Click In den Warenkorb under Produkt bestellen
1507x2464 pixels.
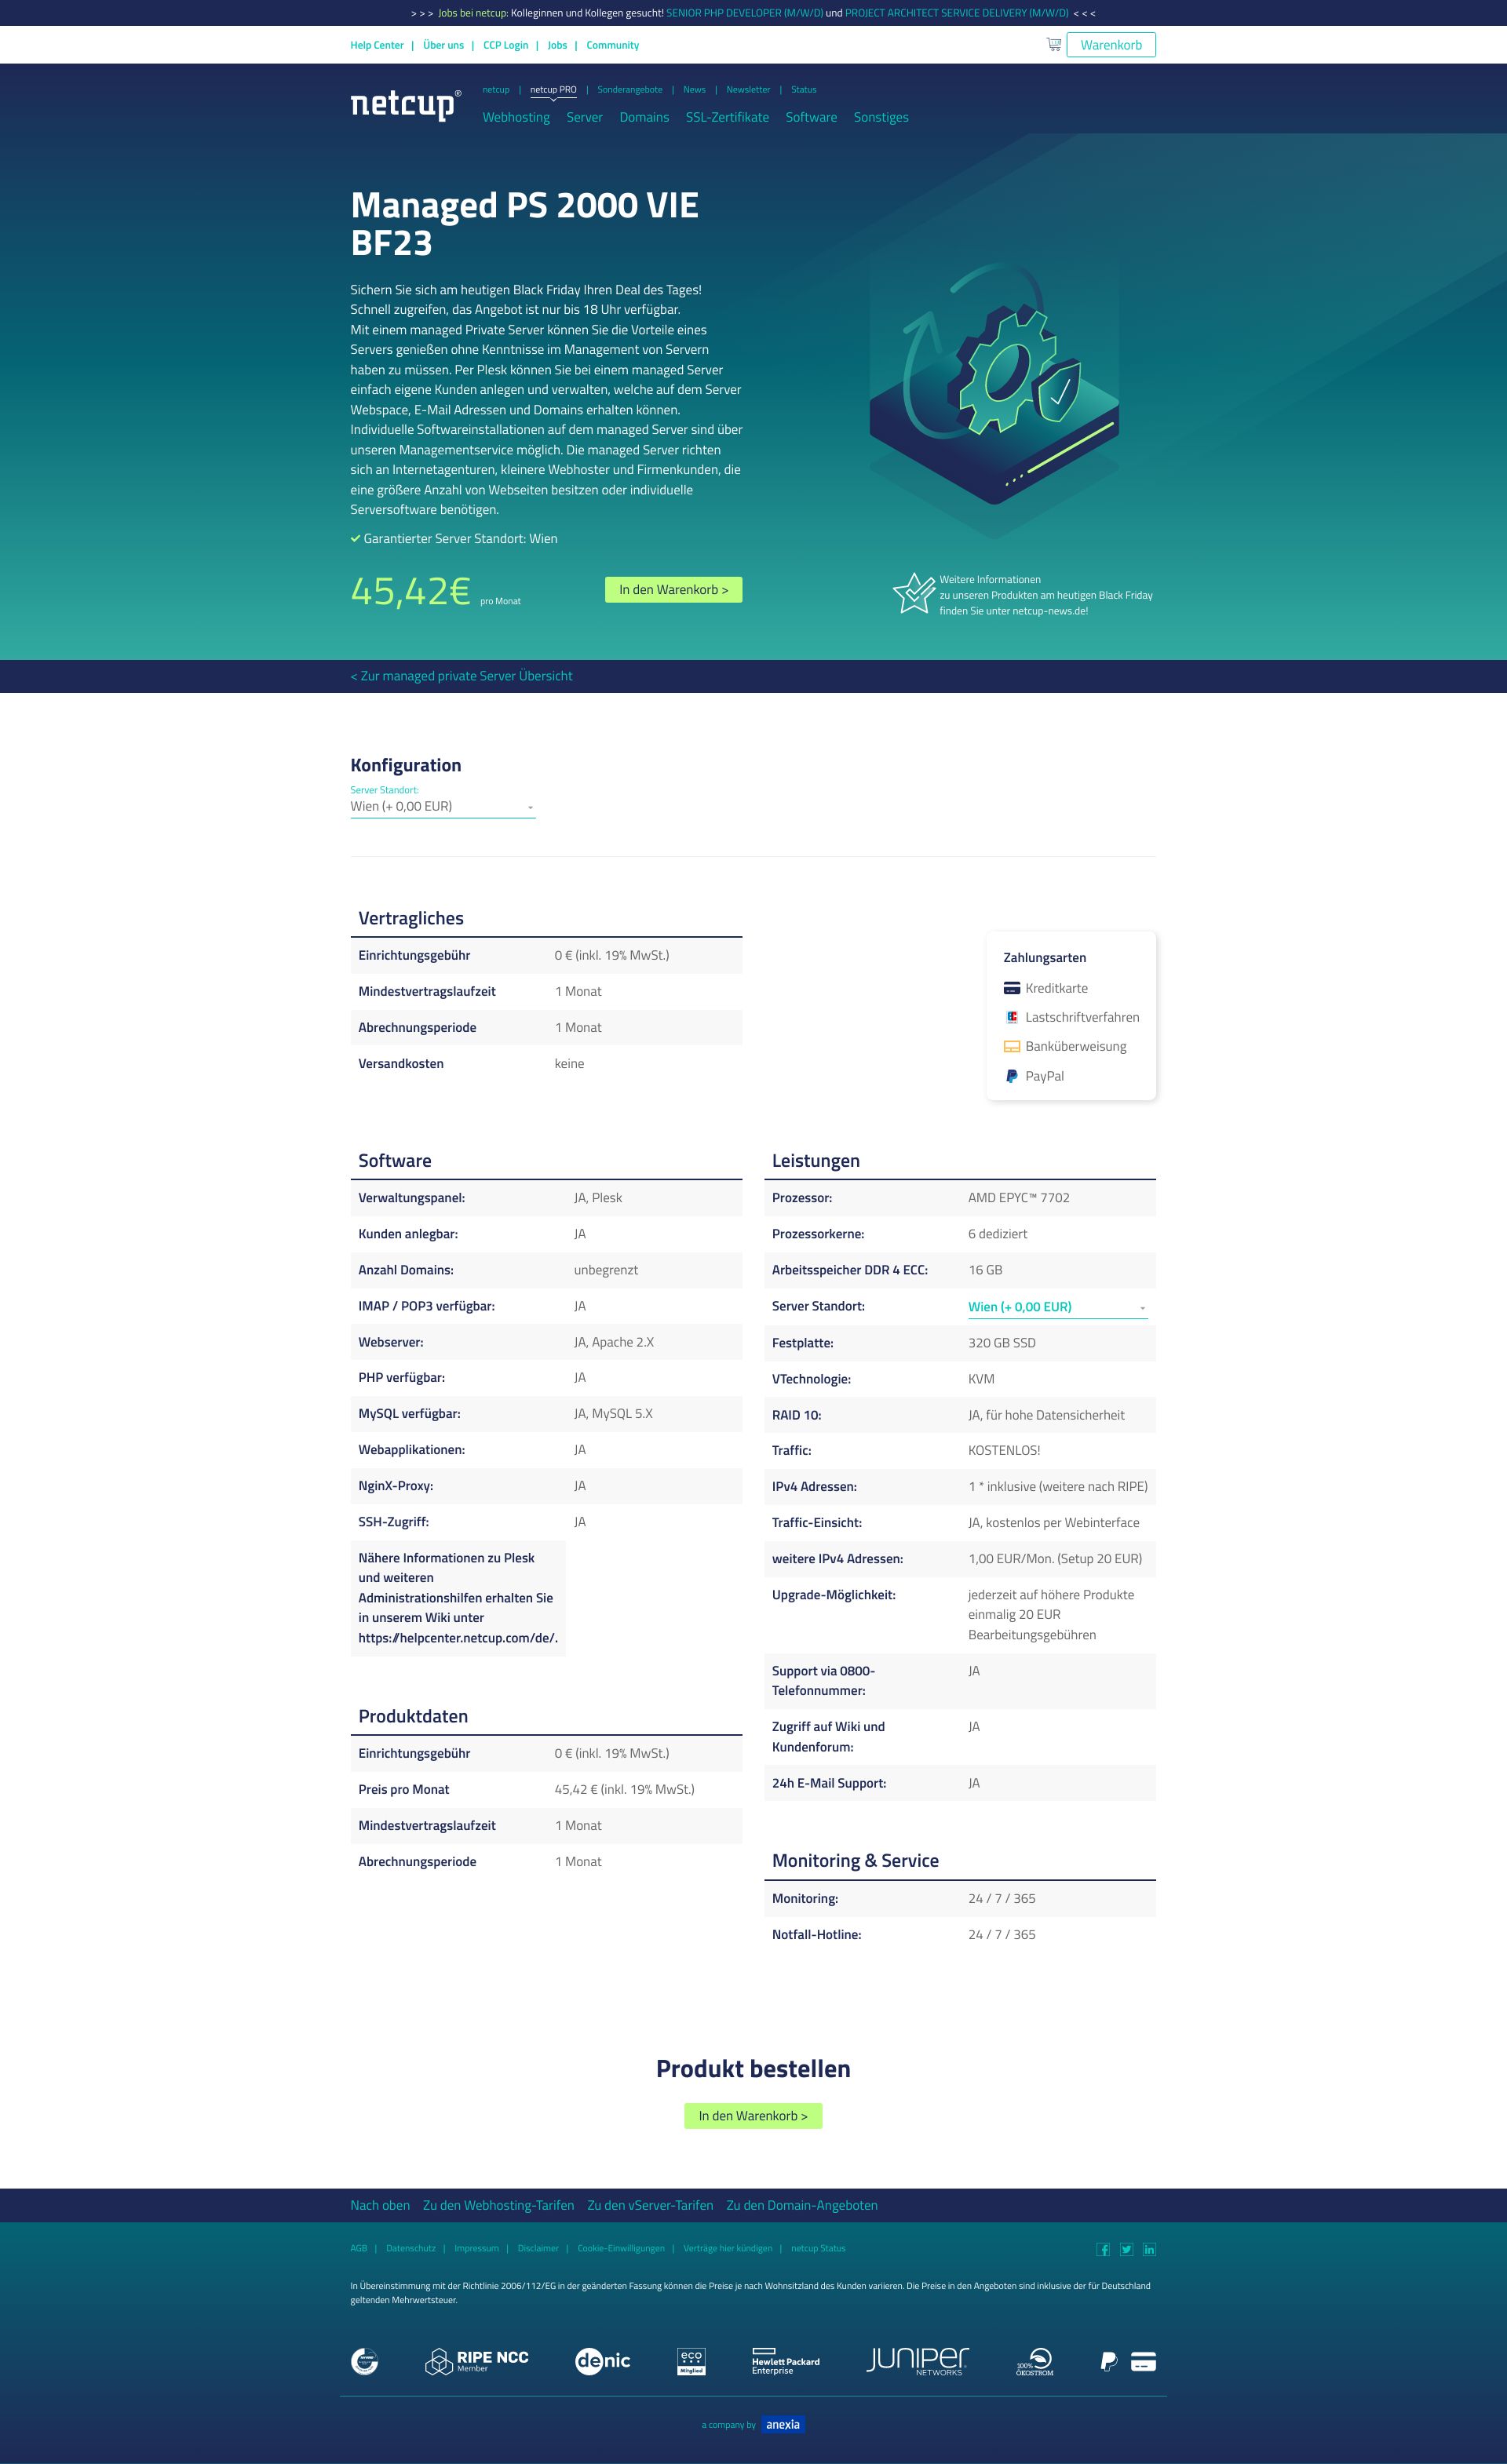[753, 2116]
